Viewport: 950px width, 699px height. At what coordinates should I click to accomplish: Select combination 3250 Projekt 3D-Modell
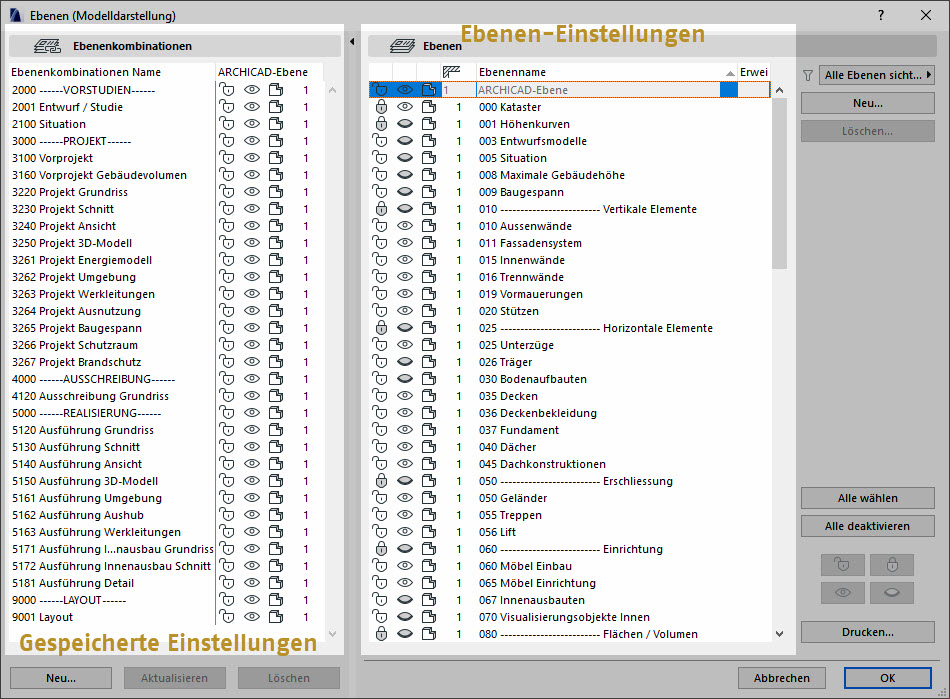point(72,243)
